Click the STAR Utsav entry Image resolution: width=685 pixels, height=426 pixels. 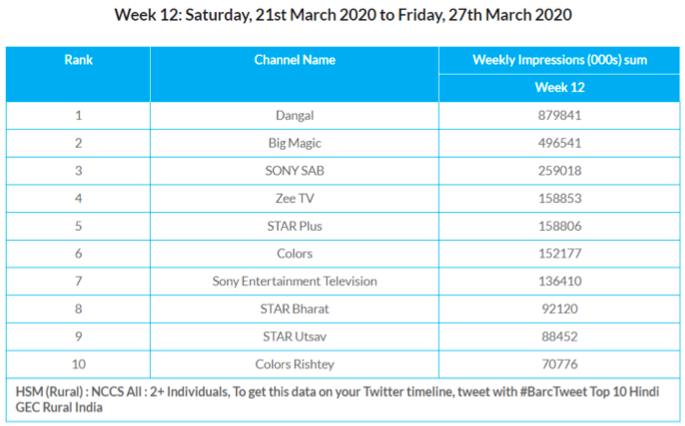click(x=294, y=336)
